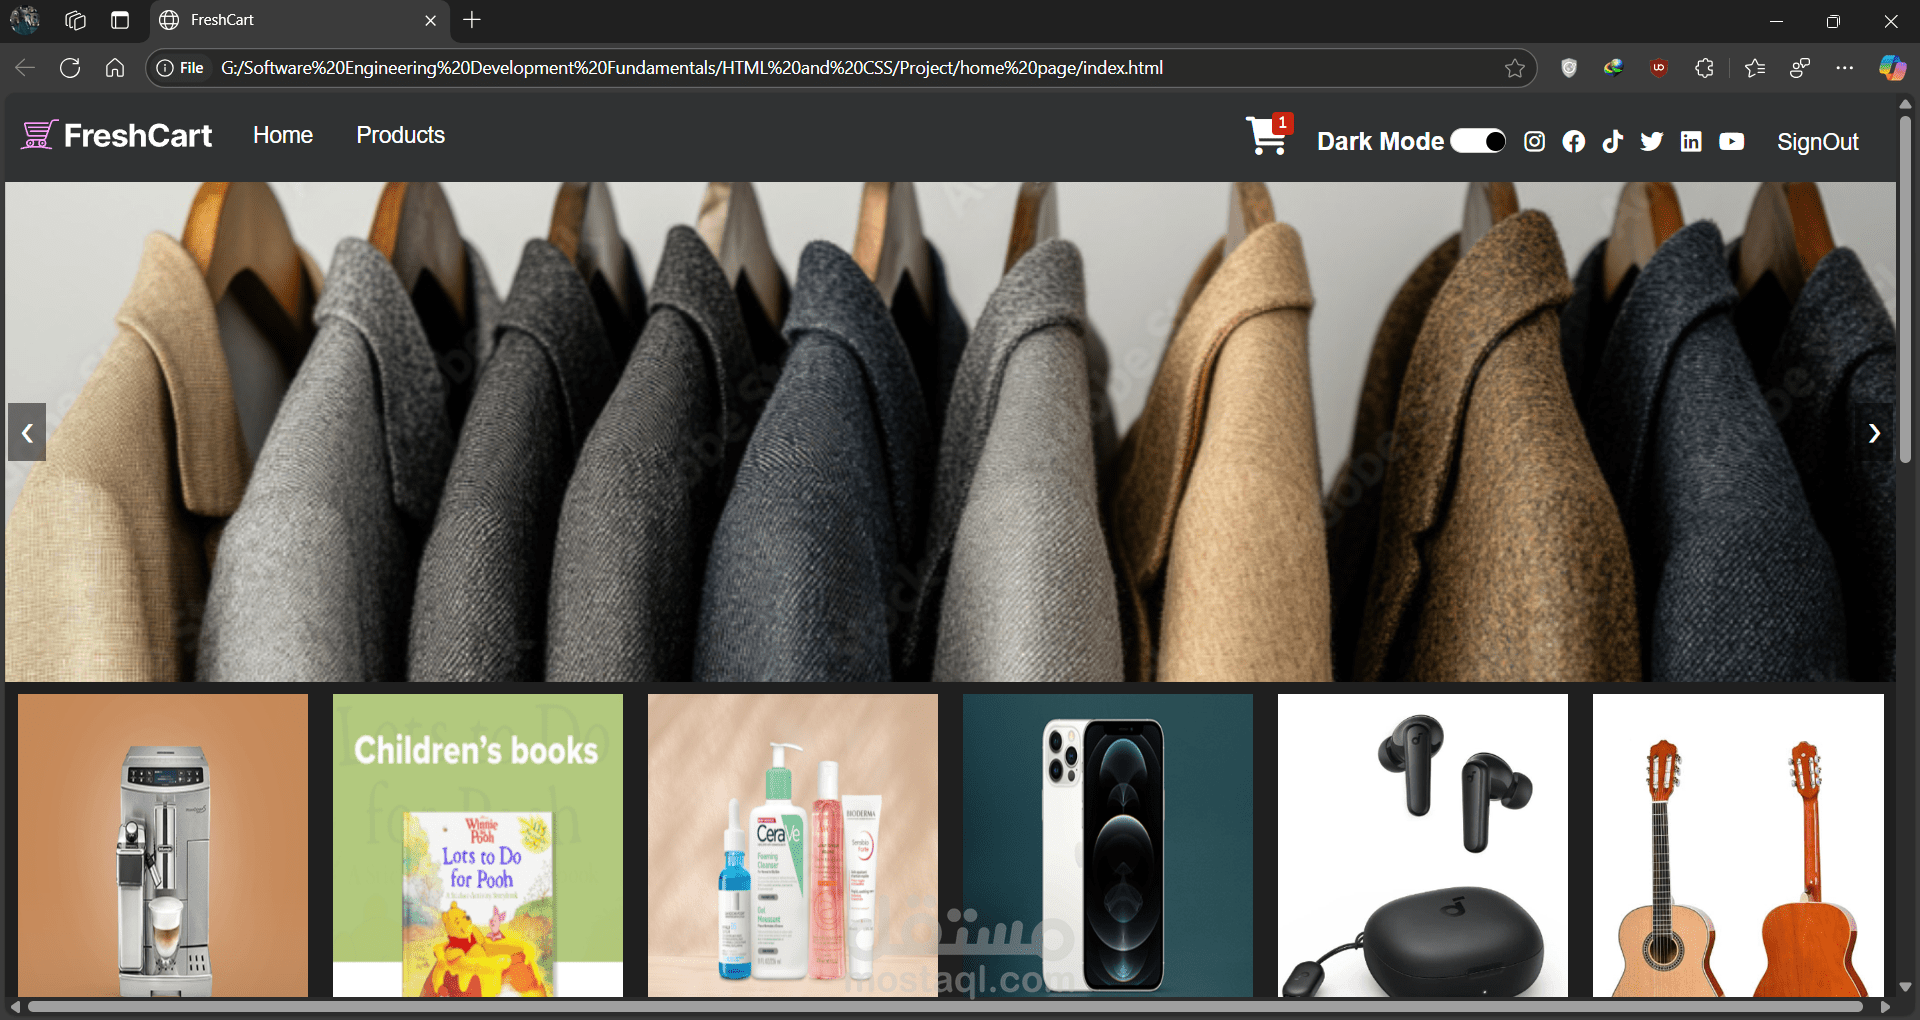Viewport: 1920px width, 1020px height.
Task: Open the browser profile avatar
Action: (25, 19)
